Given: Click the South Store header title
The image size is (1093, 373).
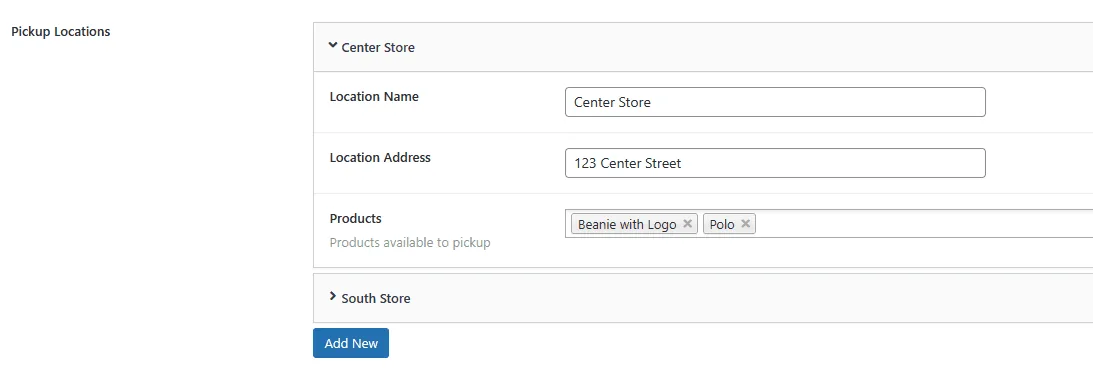Looking at the screenshot, I should coord(376,298).
